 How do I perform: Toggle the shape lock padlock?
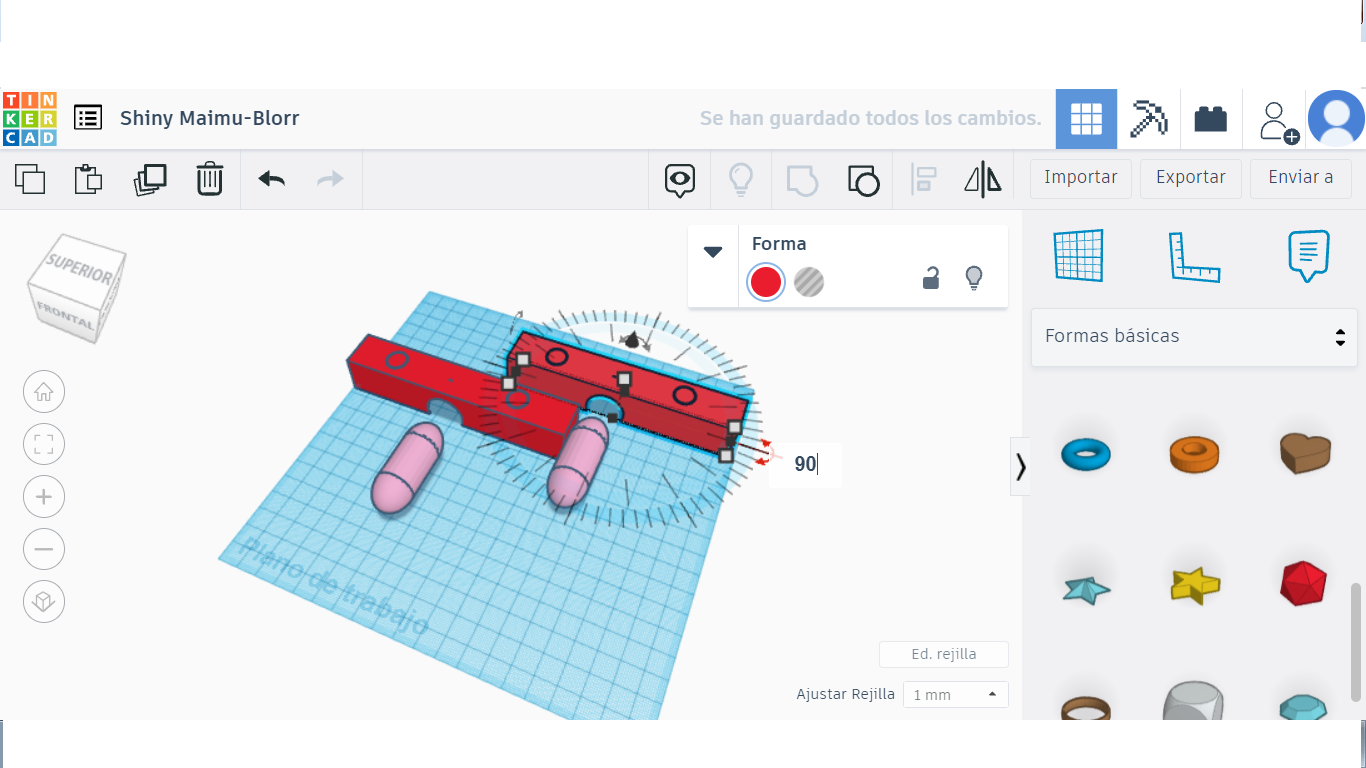931,278
